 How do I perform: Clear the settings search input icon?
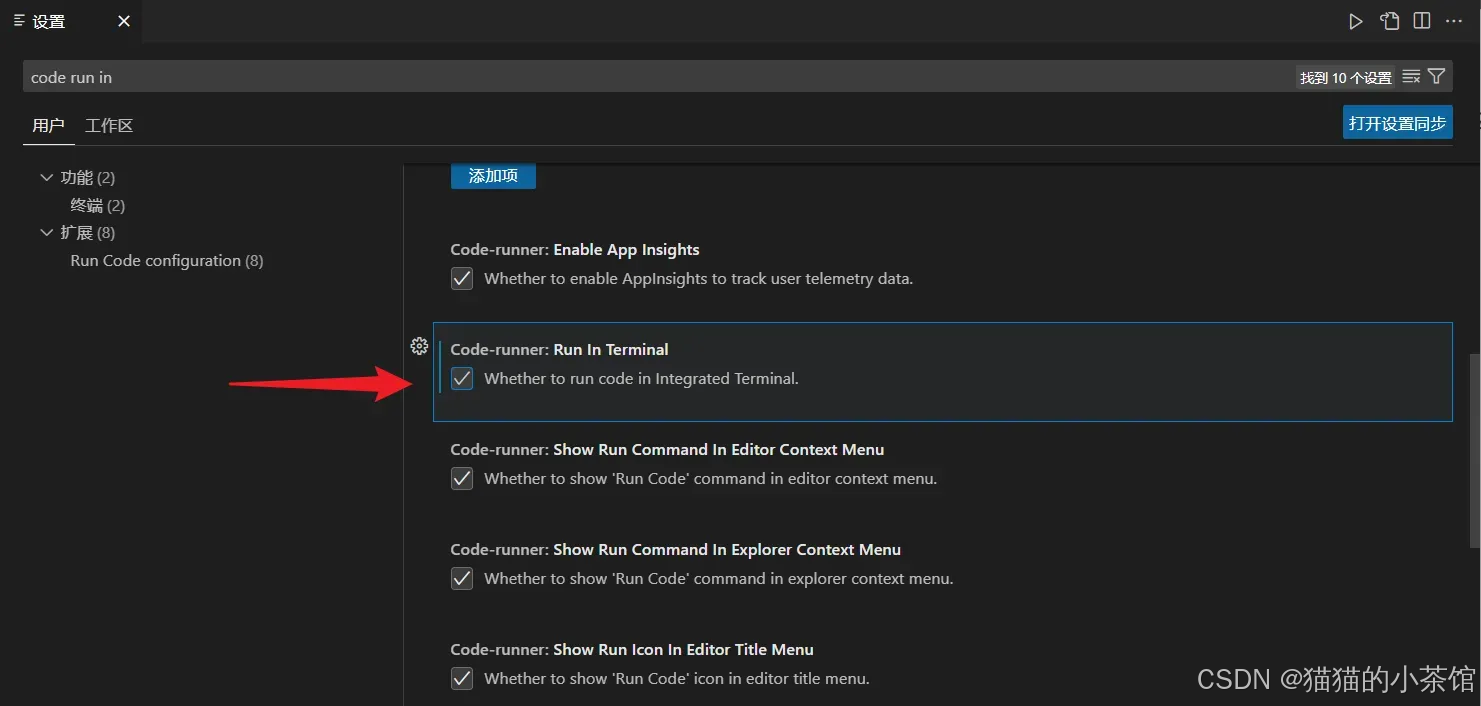[x=1411, y=77]
